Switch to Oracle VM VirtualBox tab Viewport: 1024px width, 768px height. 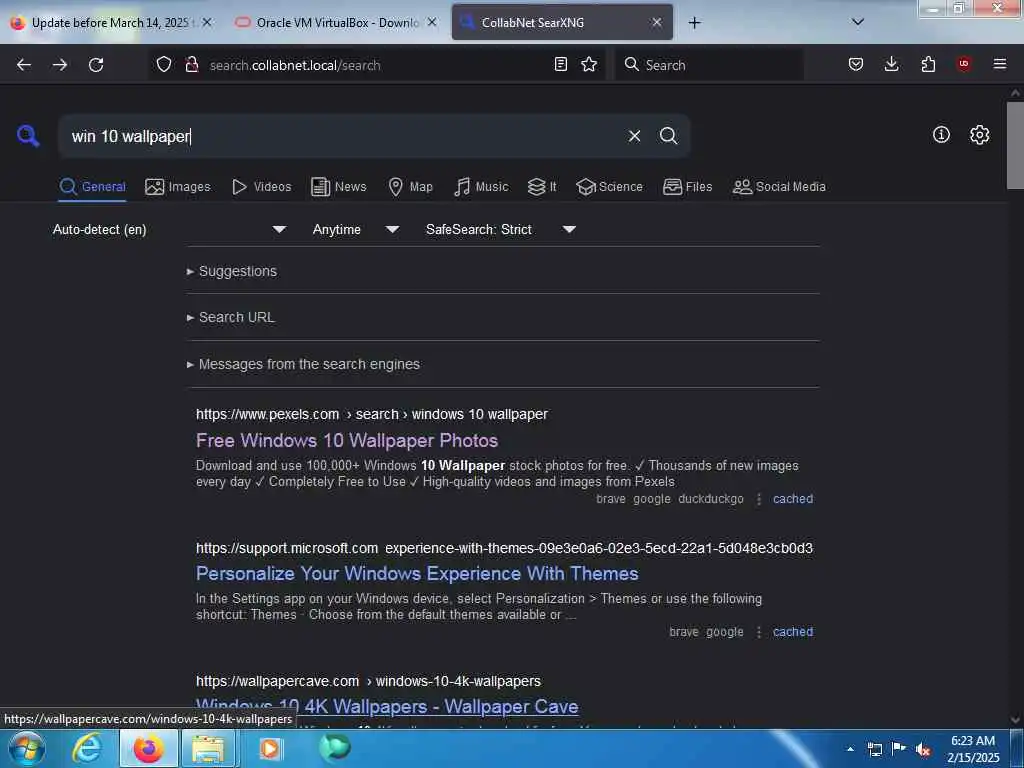[335, 23]
